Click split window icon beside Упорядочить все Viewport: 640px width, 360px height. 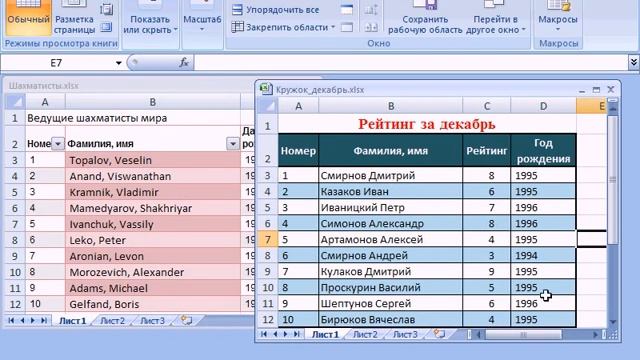[x=347, y=10]
